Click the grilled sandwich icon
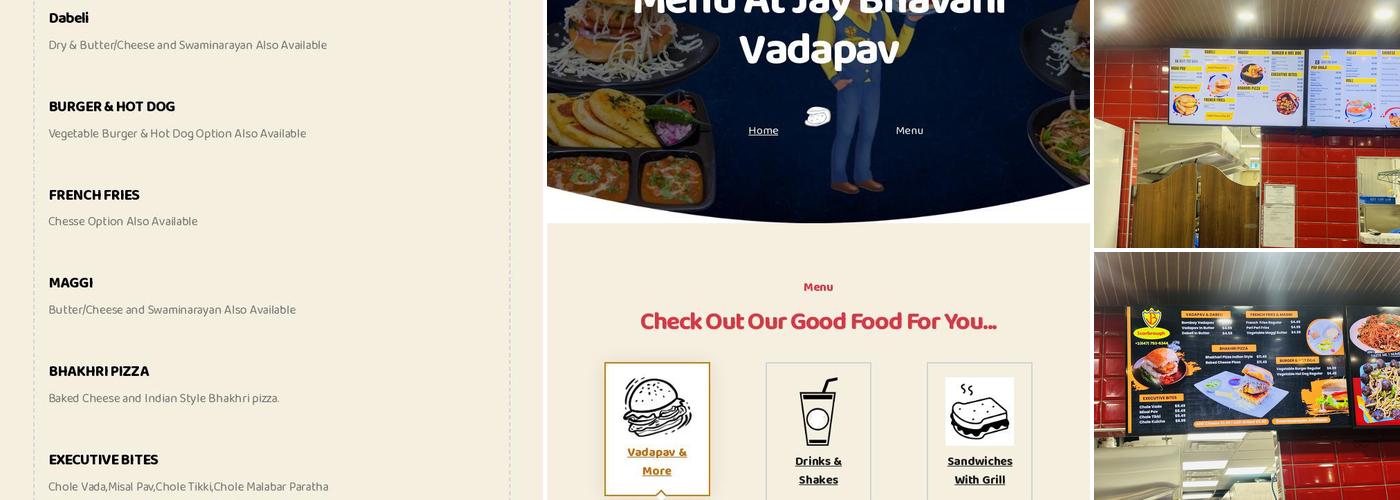This screenshot has width=1400, height=500. (x=979, y=411)
